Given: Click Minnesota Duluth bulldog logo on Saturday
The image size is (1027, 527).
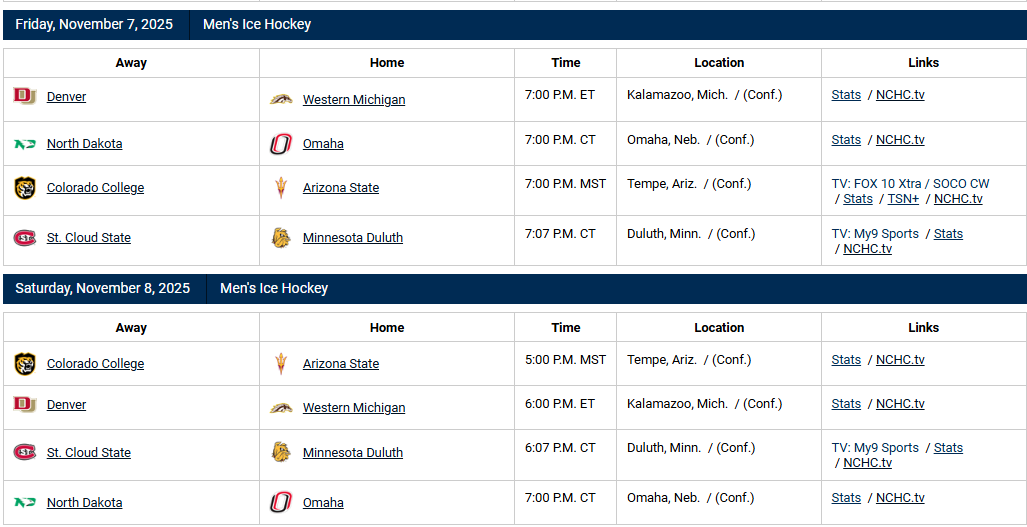Looking at the screenshot, I should pos(281,452).
